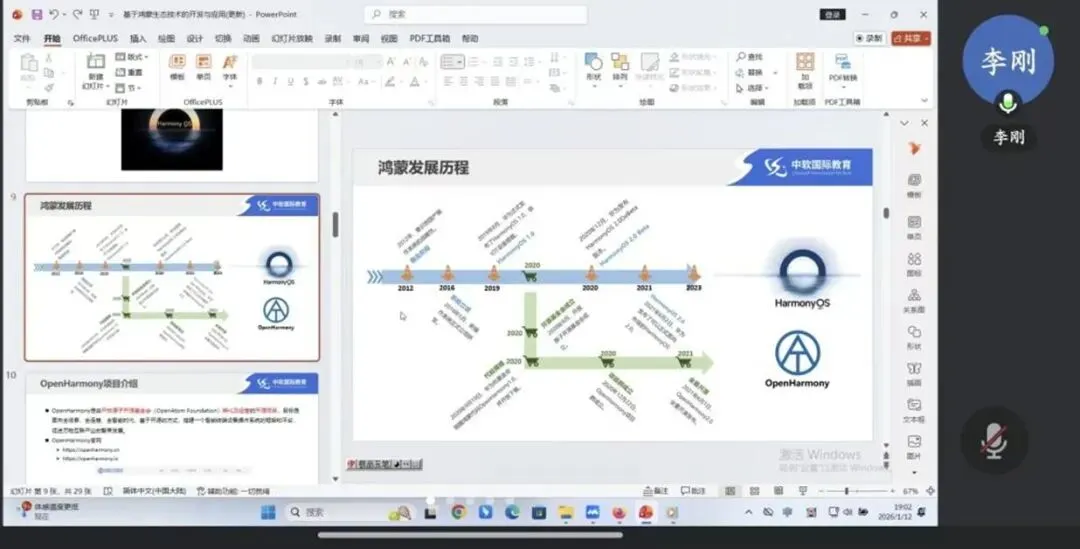Click the text highlight color pen
The width and height of the screenshot is (1080, 549).
(390, 82)
